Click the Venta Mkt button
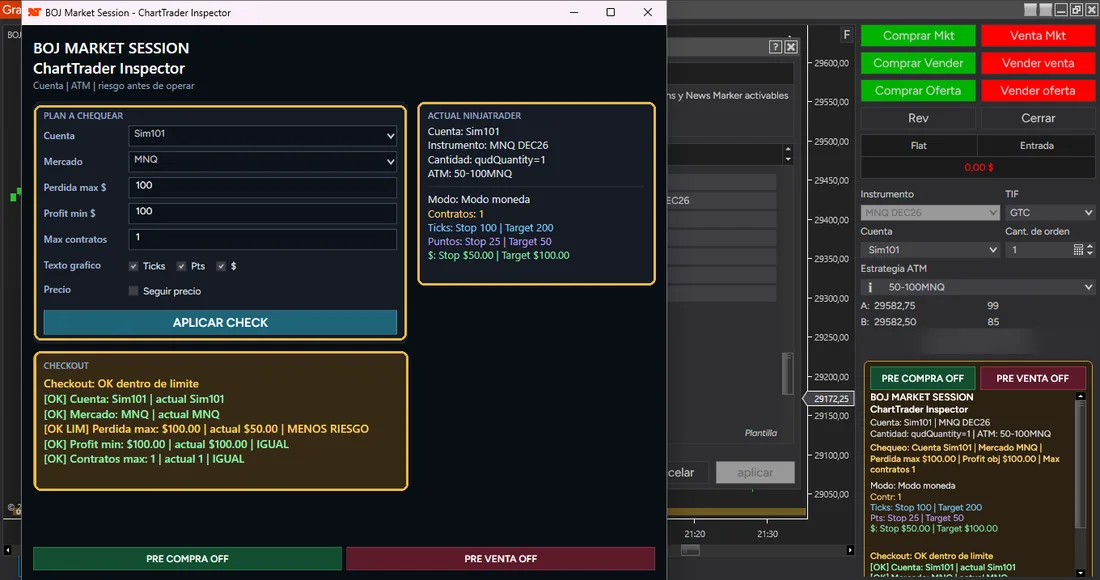Viewport: 1100px width, 580px height. coord(1038,36)
